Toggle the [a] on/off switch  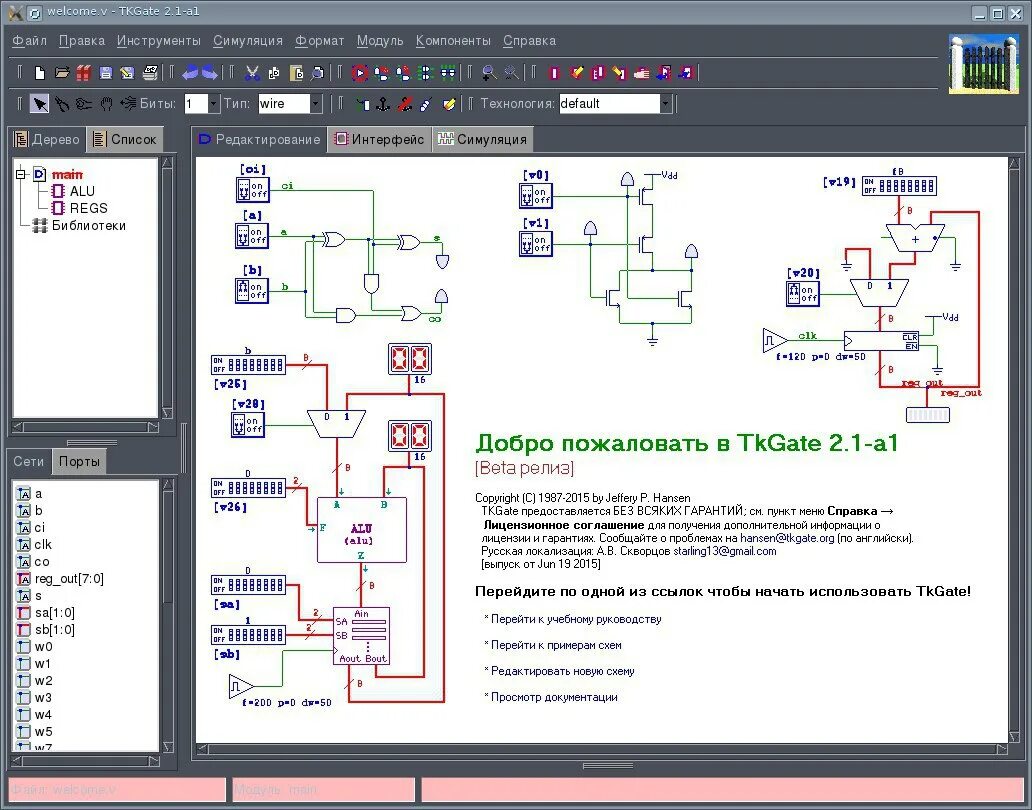click(x=252, y=236)
